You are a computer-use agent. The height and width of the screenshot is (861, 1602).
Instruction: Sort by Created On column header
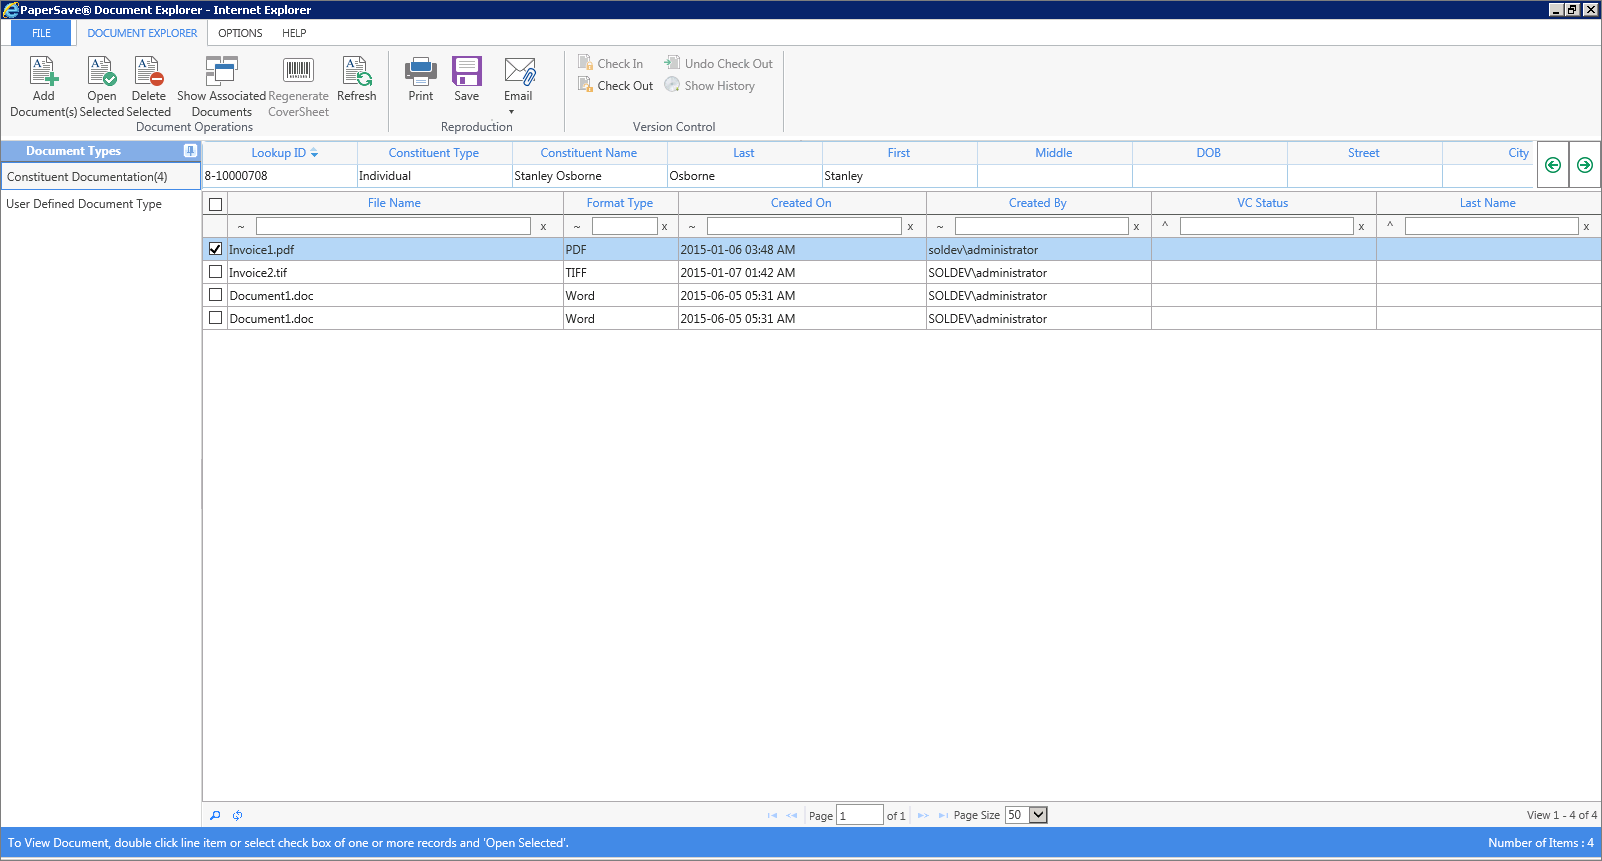pos(801,203)
